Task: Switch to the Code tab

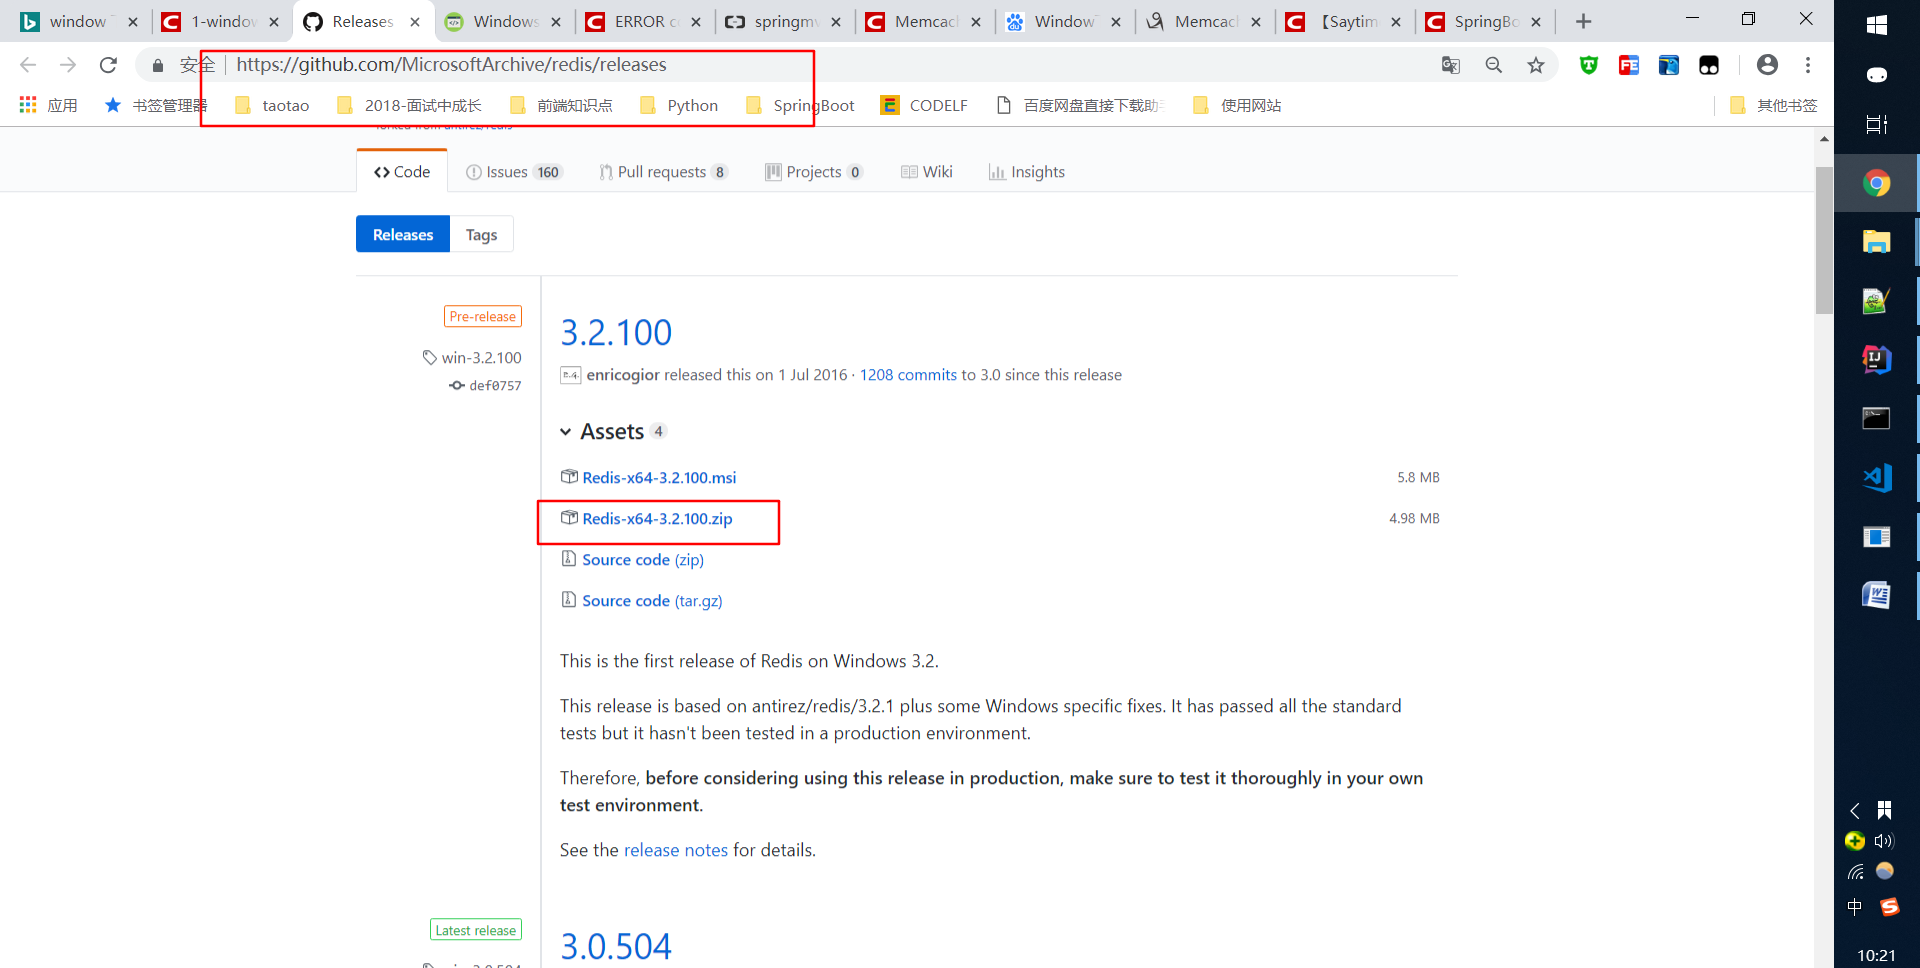Action: point(402,172)
